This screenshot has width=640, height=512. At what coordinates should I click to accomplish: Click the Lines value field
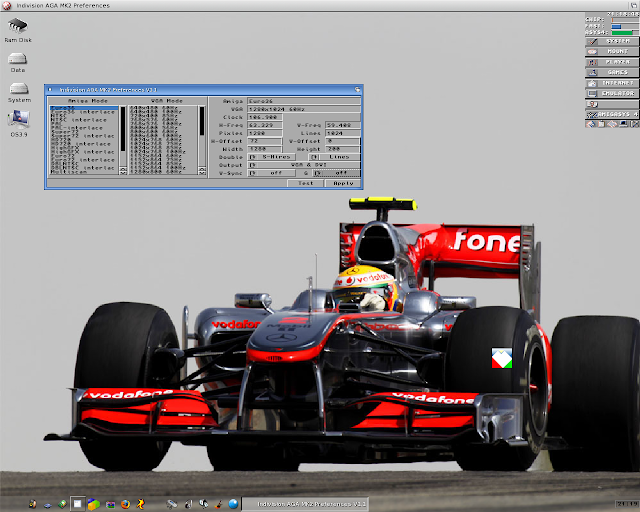pos(343,133)
